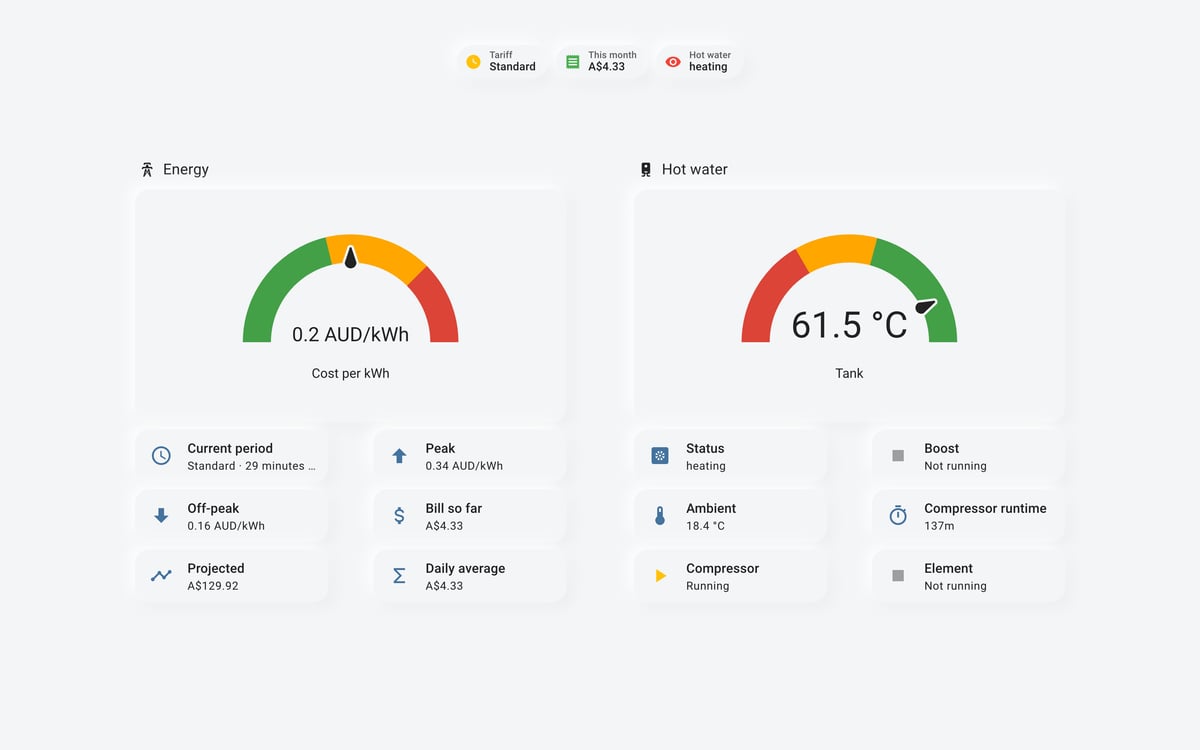This screenshot has height=750, width=1200.
Task: Click the grey stop icon on Element tile
Action: click(898, 576)
